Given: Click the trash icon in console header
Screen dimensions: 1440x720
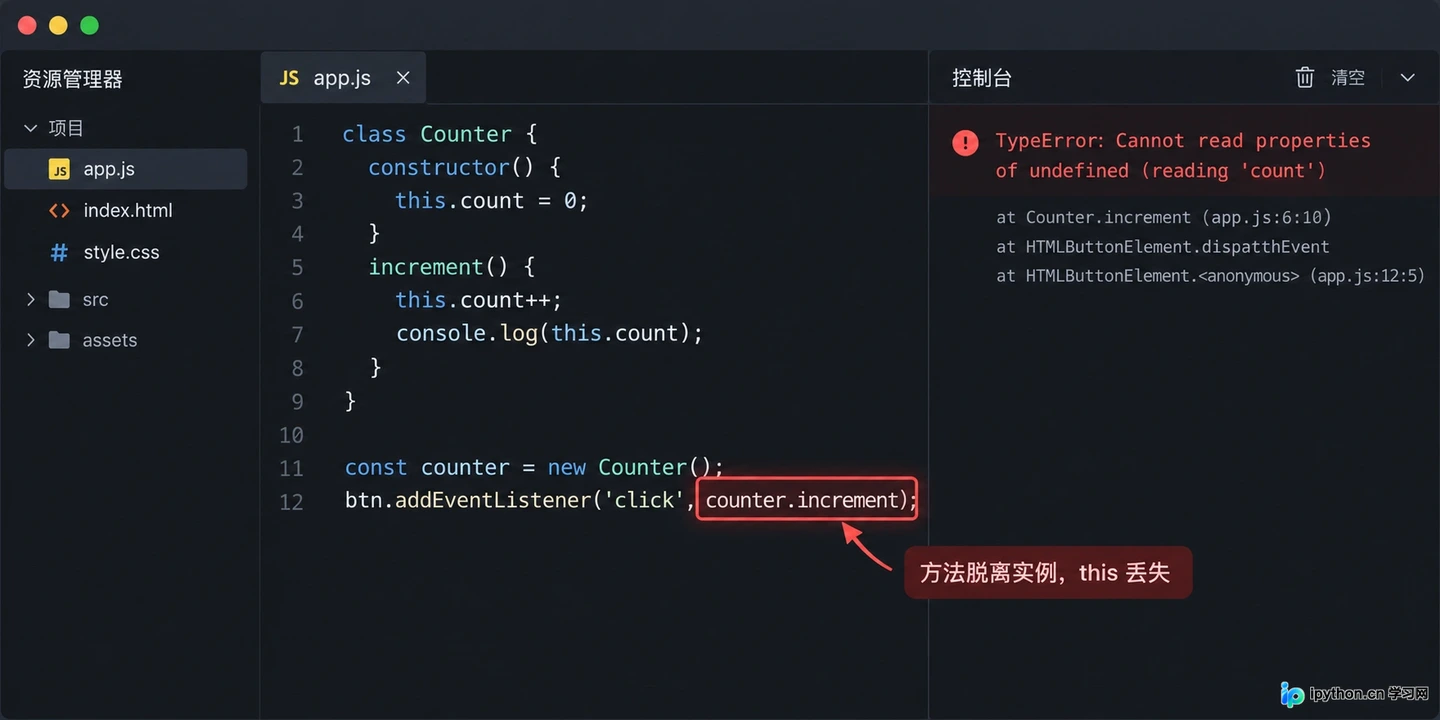Looking at the screenshot, I should [x=1305, y=78].
